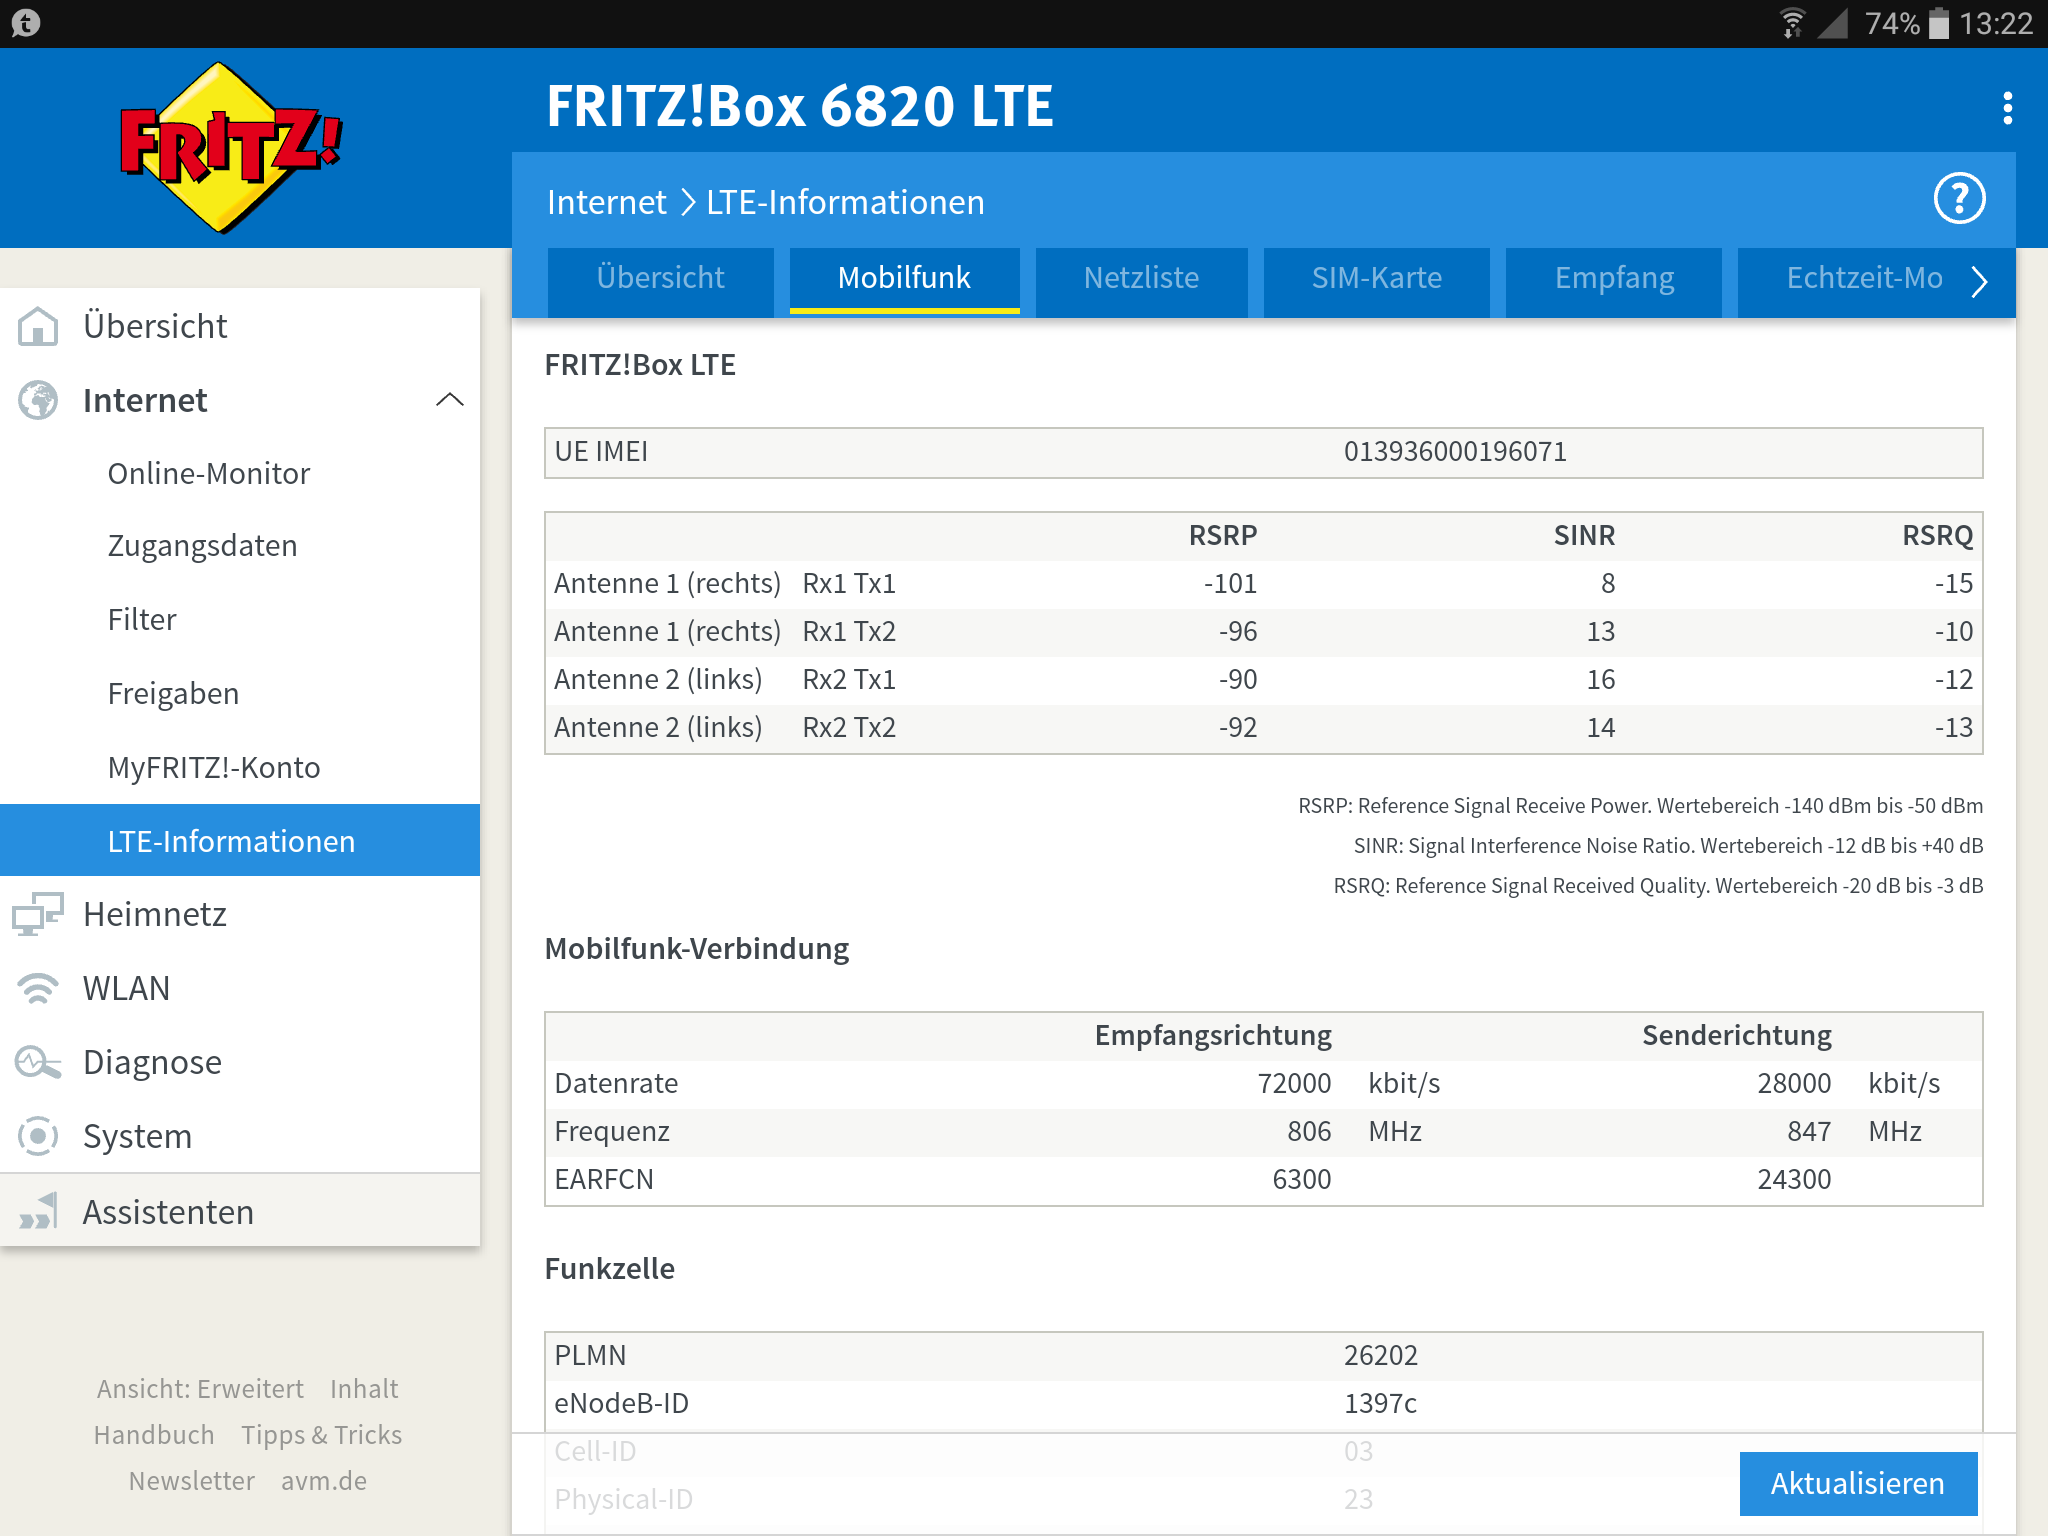This screenshot has width=2048, height=1536.
Task: Click the EARFCN 6300 value
Action: [x=1301, y=1180]
